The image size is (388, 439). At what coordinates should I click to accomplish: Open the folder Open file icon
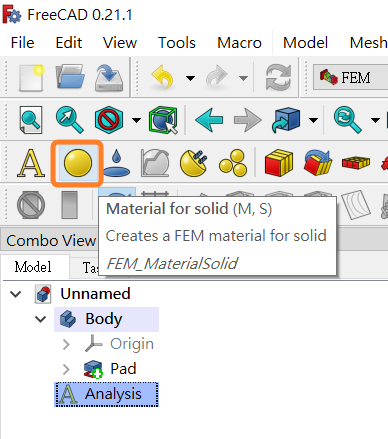coord(70,77)
